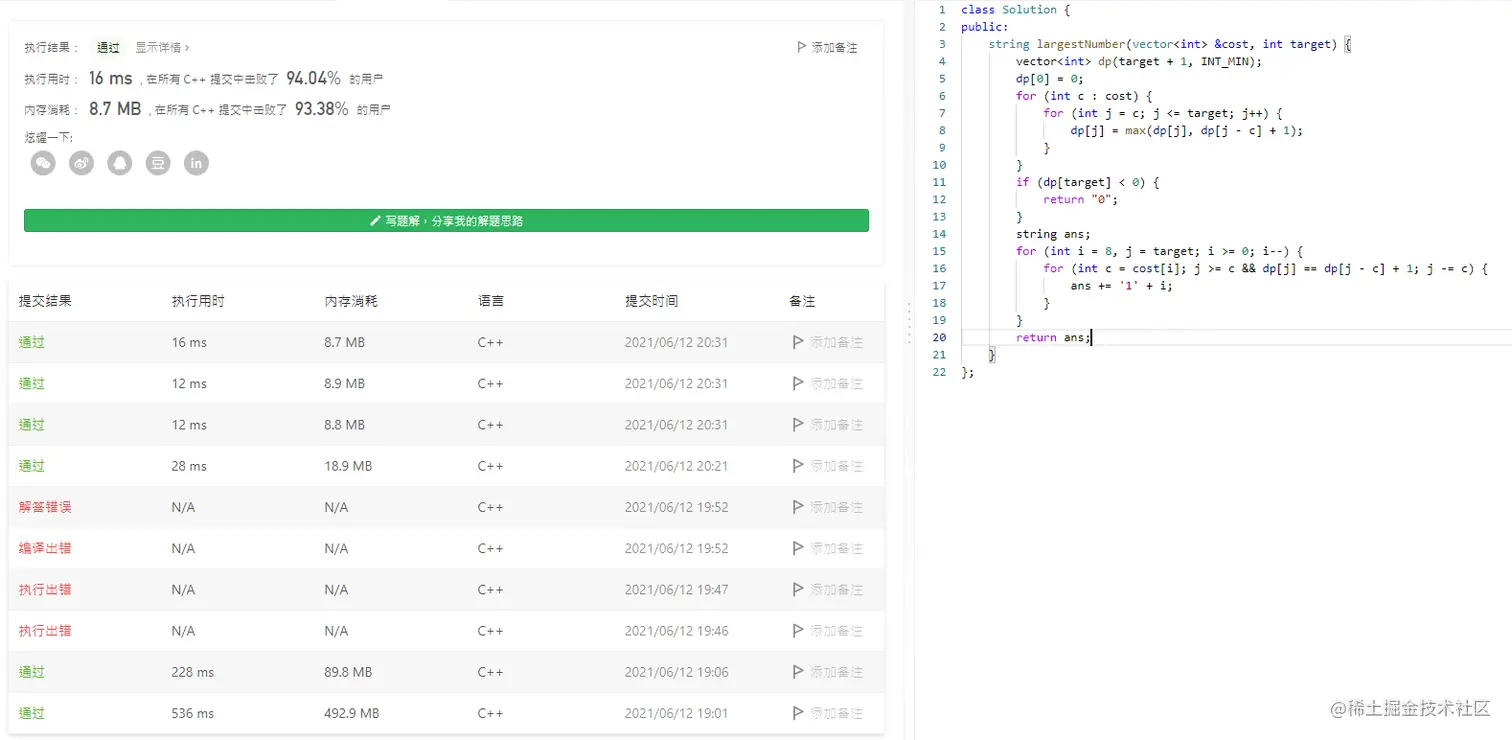Click the green 写题解 button
1512x740 pixels.
click(x=446, y=220)
